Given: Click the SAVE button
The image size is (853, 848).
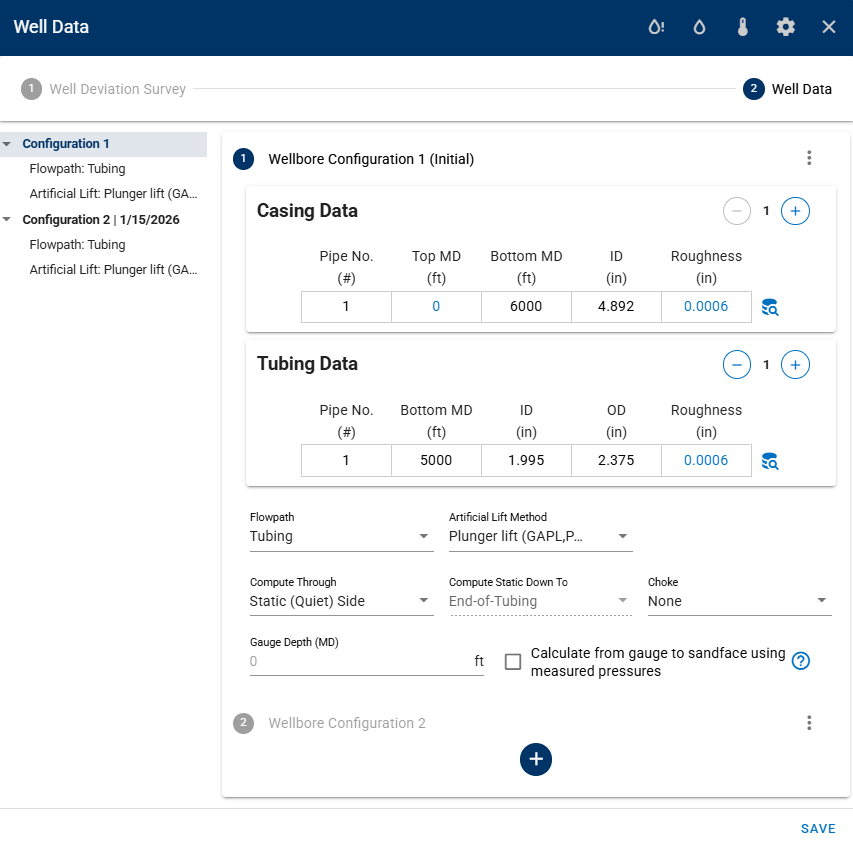Looking at the screenshot, I should click(x=818, y=828).
